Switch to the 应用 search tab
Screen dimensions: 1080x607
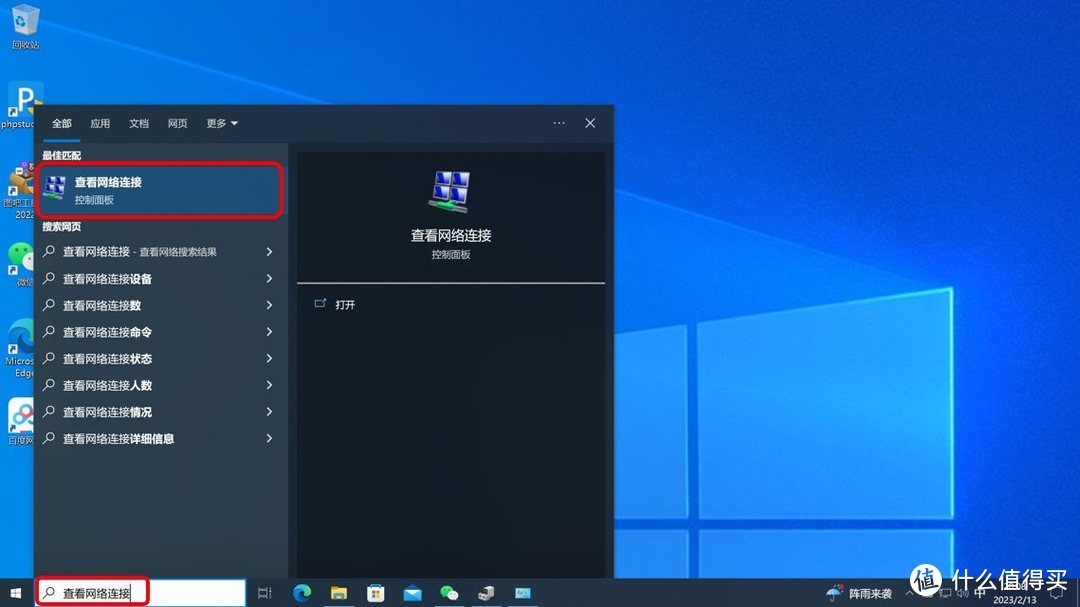pos(100,123)
